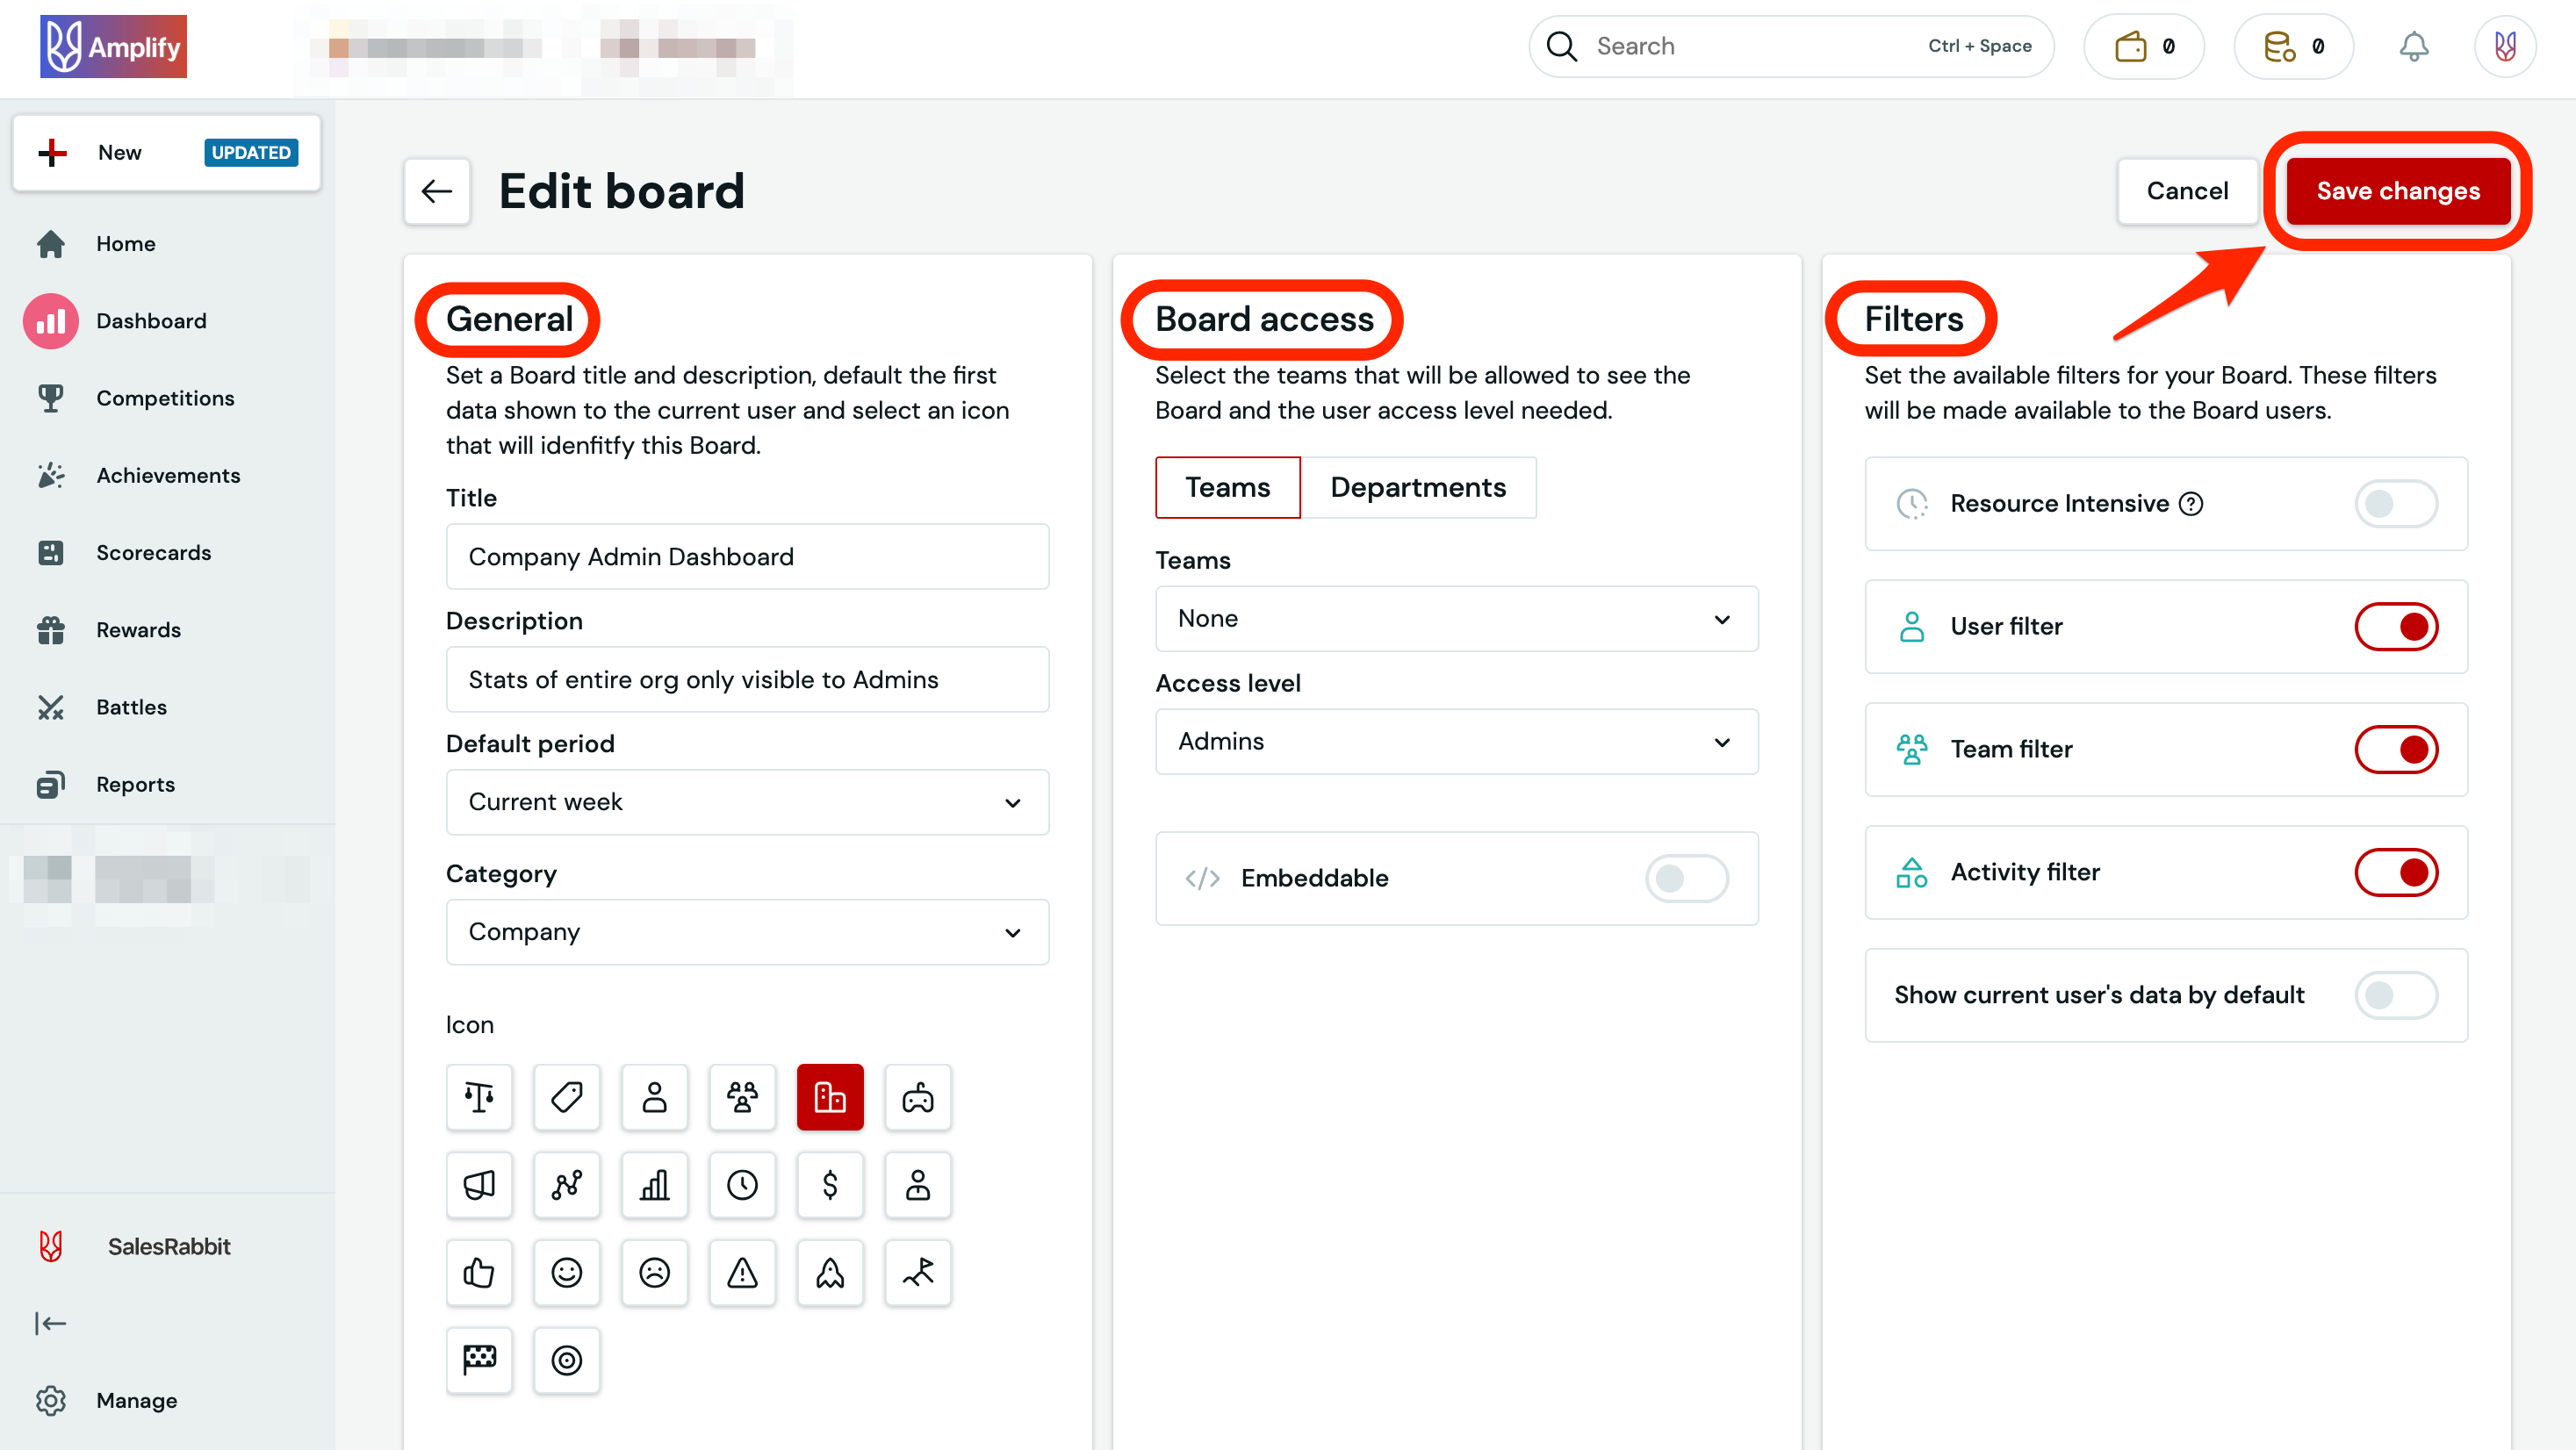Select the checkered flag board icon
Screen dimensions: 2576x1450
click(479, 1360)
